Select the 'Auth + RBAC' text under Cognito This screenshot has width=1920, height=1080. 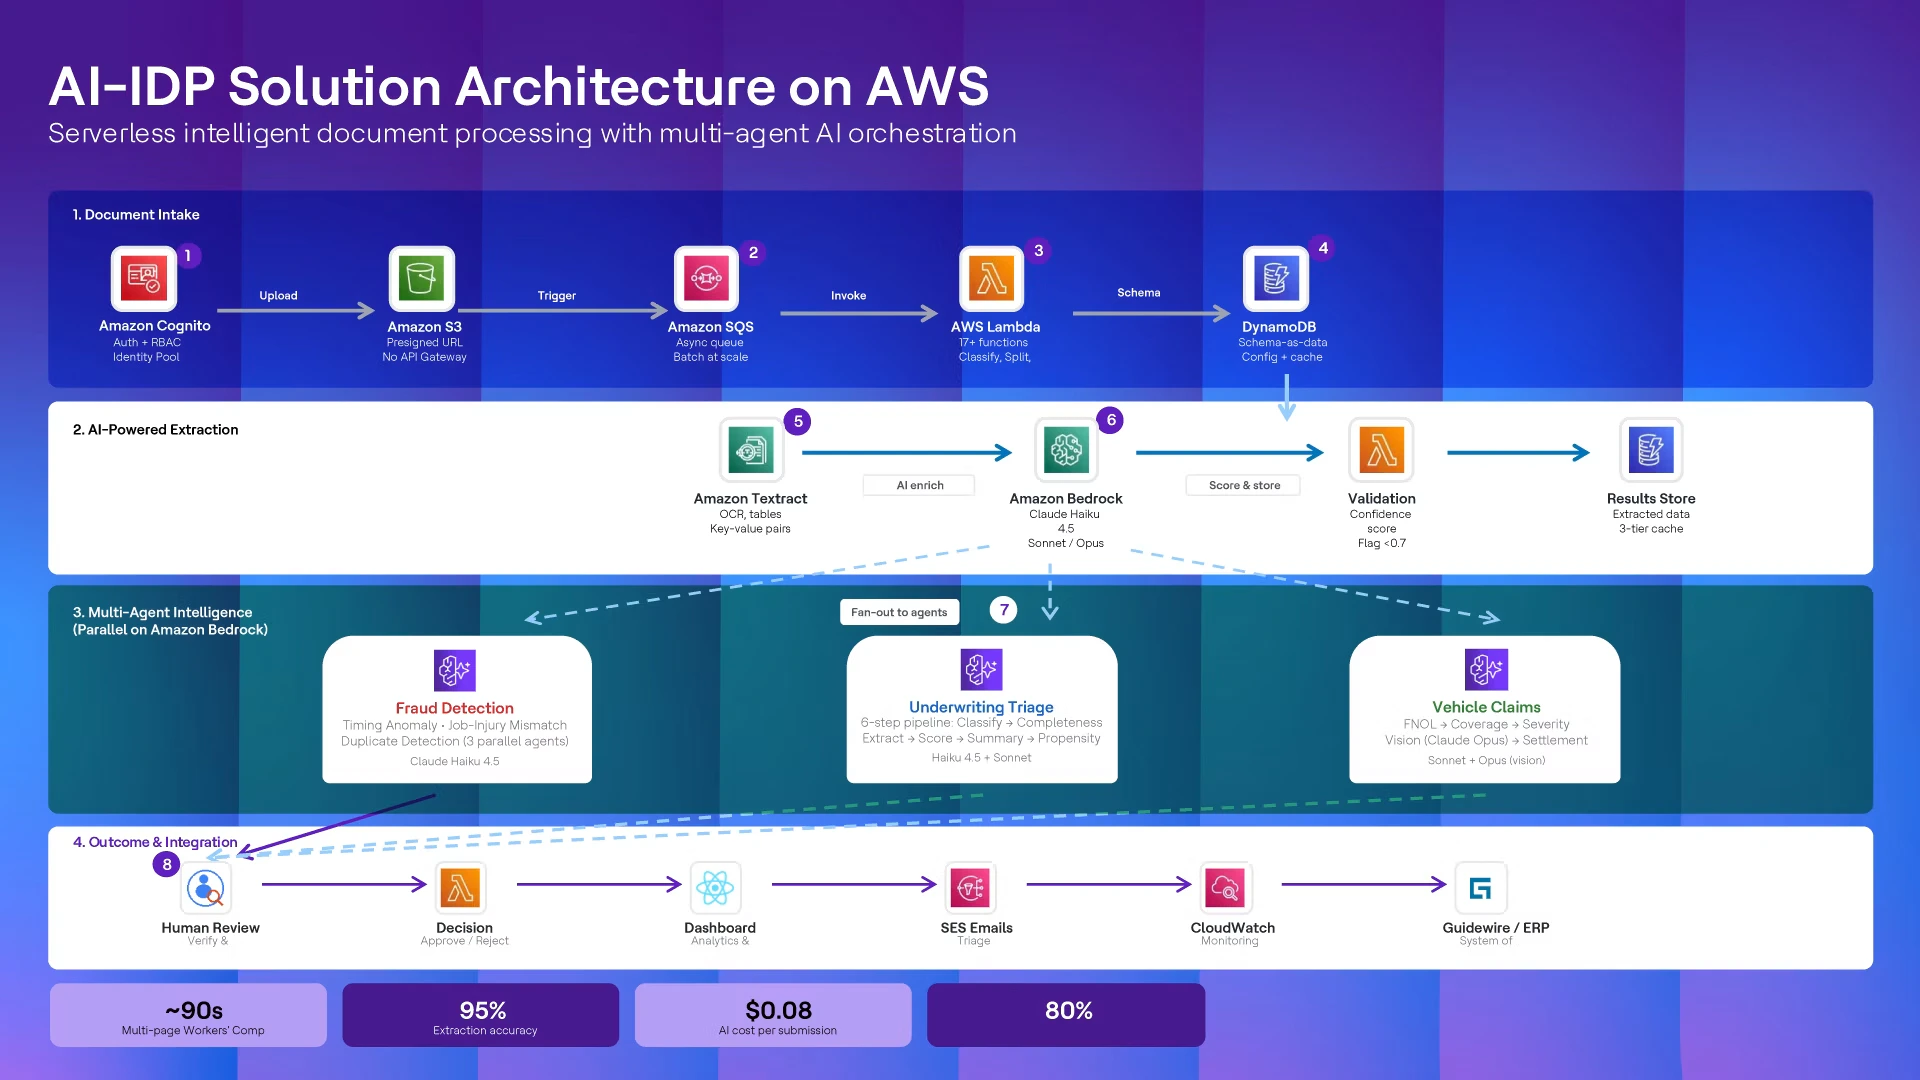point(146,343)
